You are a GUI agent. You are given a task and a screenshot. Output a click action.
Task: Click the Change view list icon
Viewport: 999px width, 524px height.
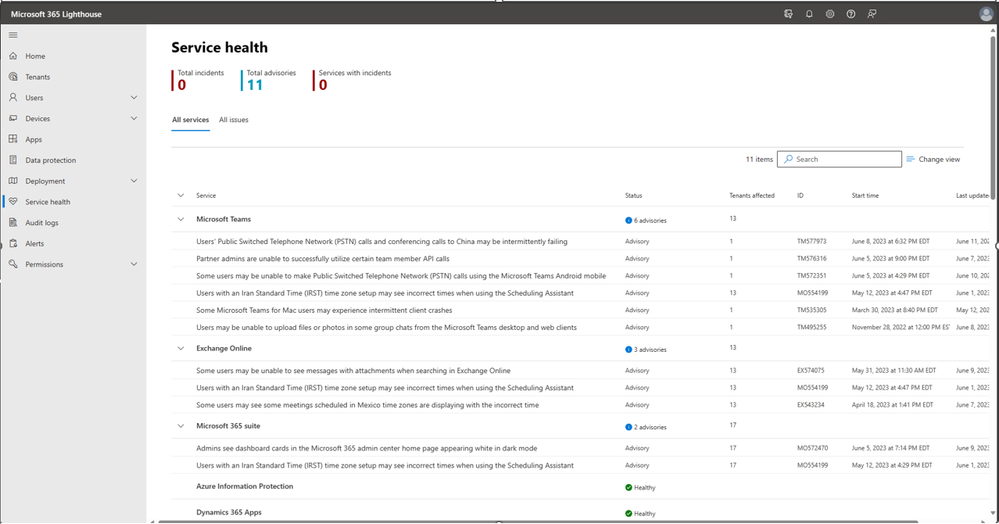click(x=910, y=159)
